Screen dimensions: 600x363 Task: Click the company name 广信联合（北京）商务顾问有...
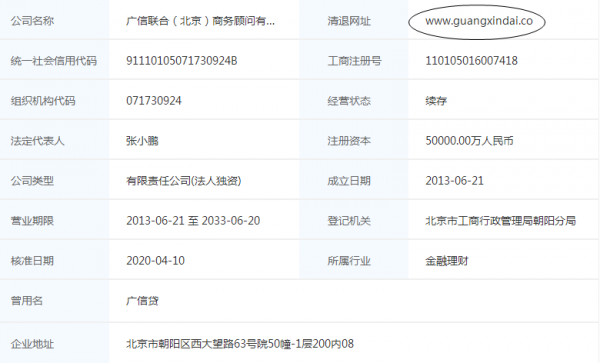(x=201, y=21)
